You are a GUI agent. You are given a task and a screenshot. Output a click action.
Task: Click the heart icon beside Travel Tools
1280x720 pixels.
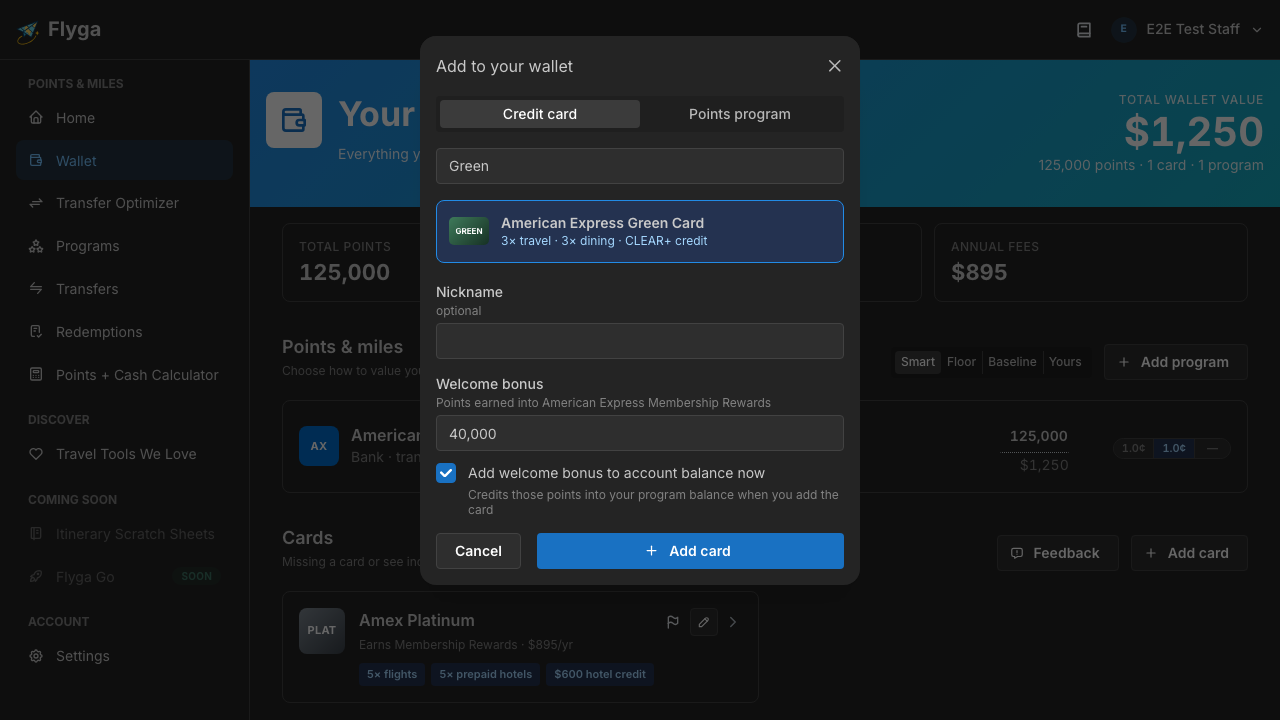(x=36, y=454)
